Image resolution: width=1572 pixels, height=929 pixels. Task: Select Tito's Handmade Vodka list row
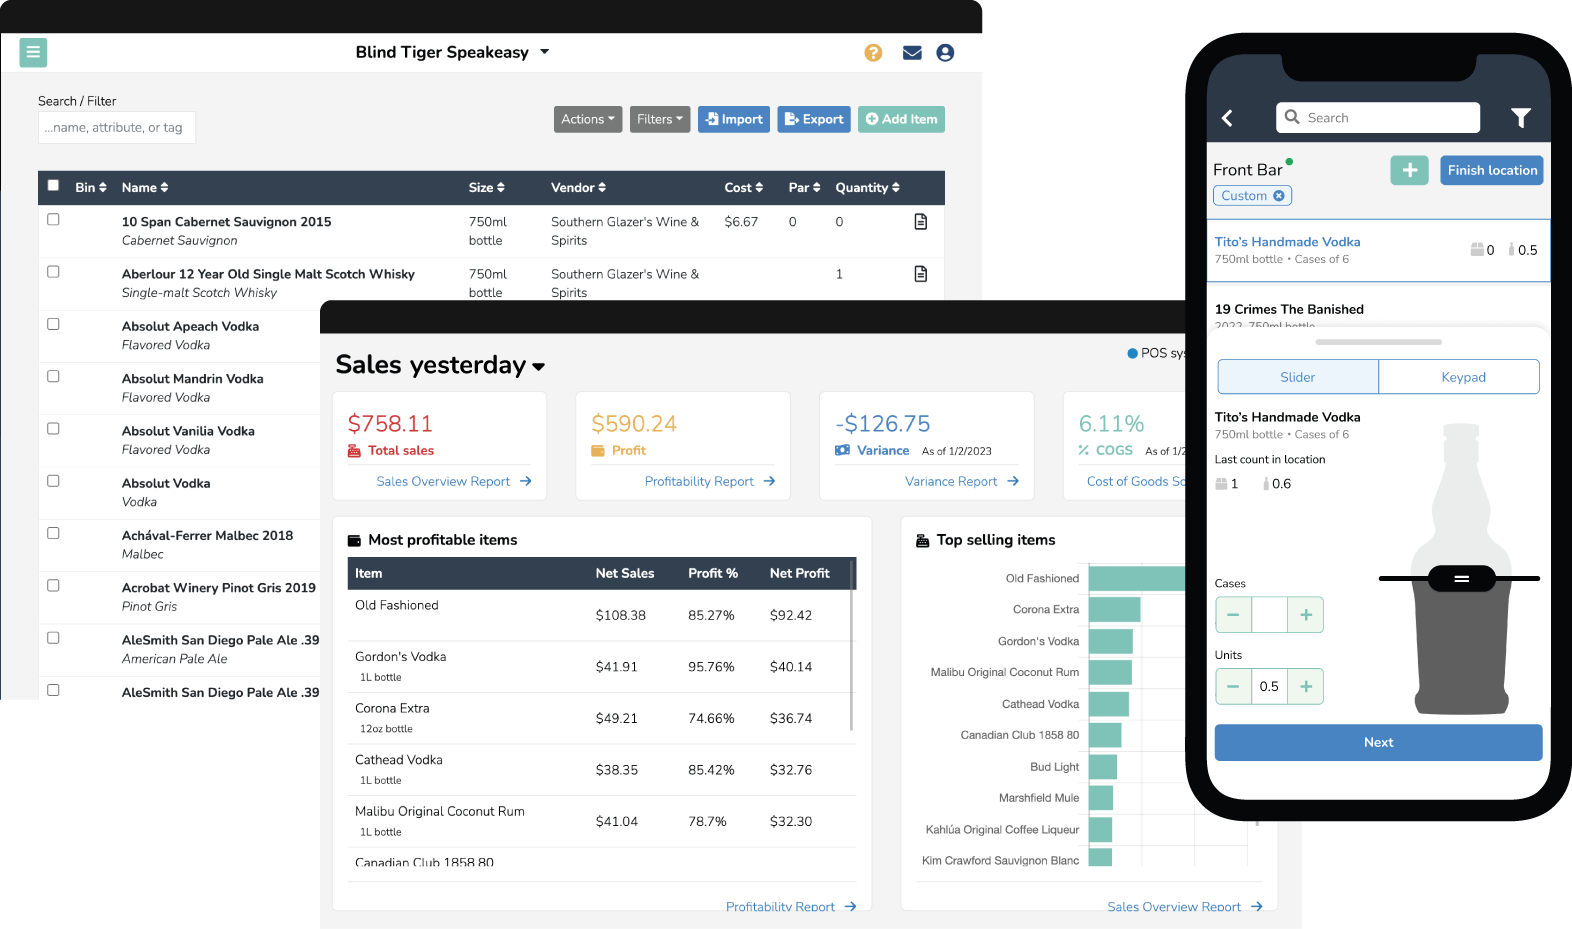pos(1378,251)
